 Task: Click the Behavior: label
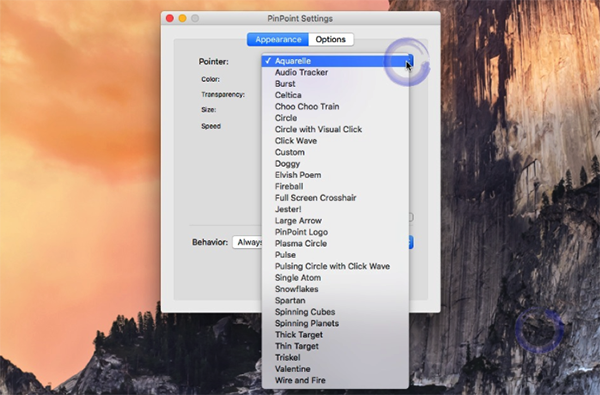[210, 242]
